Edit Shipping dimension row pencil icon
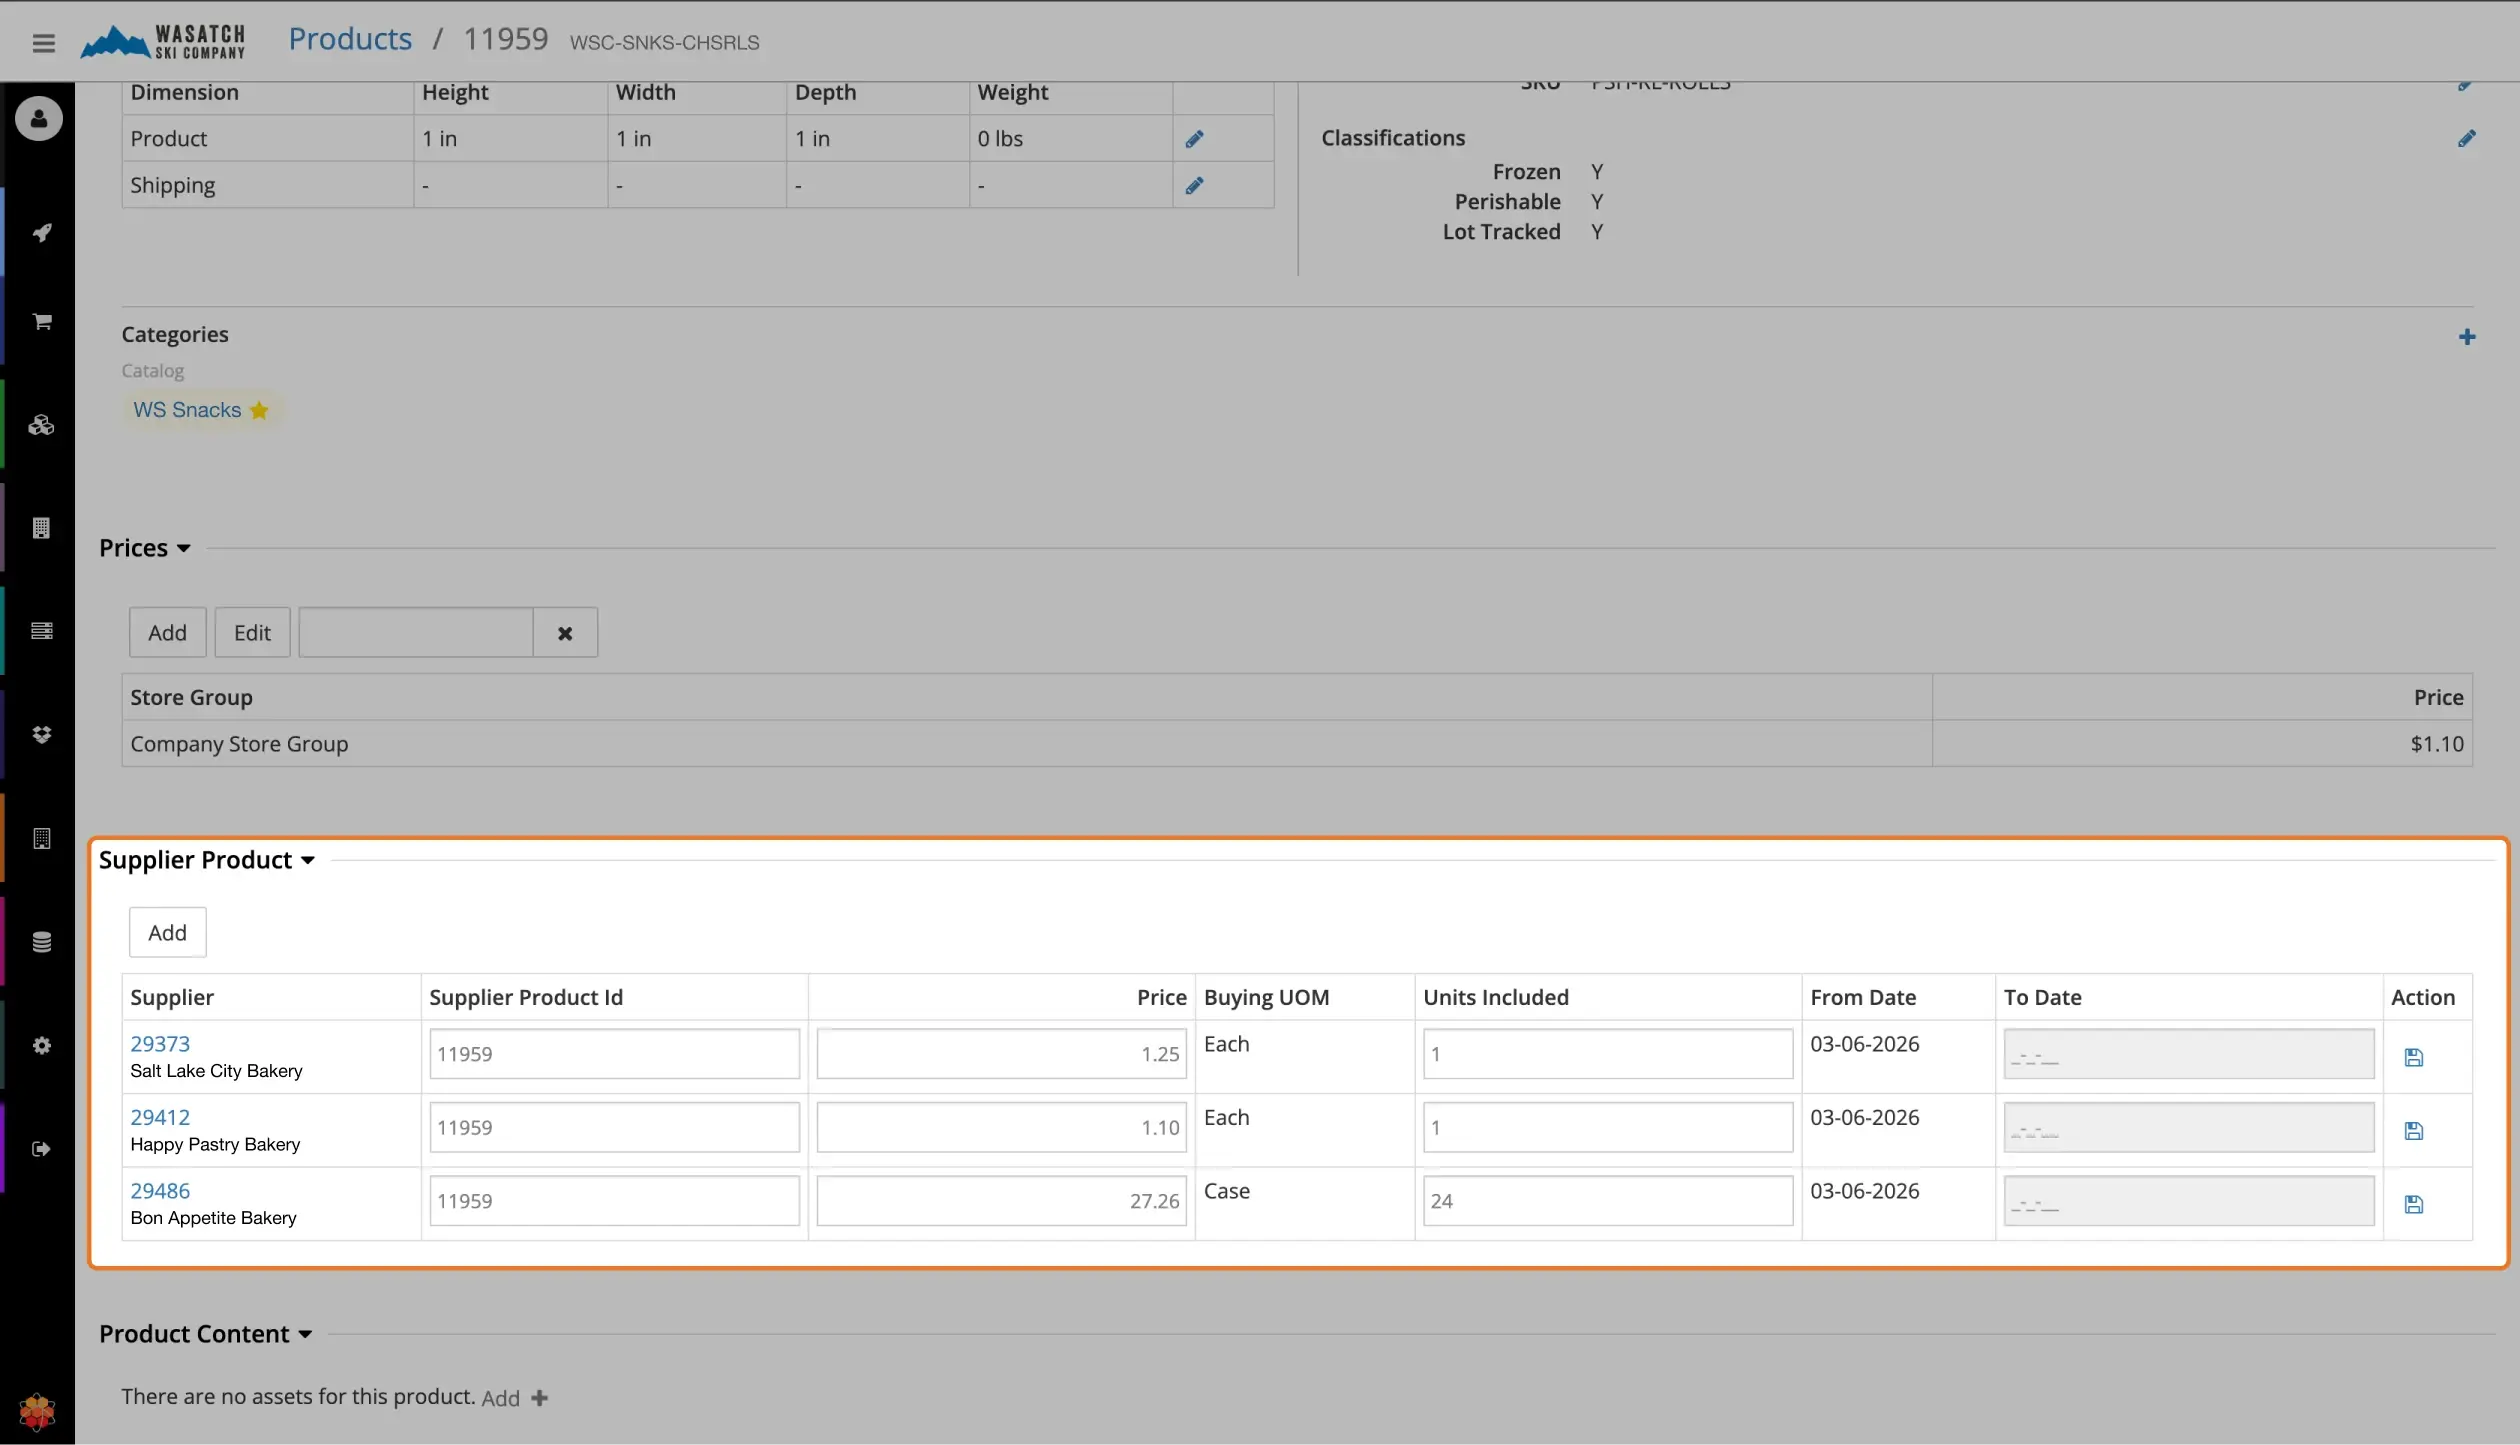This screenshot has width=2520, height=1445. coord(1194,185)
